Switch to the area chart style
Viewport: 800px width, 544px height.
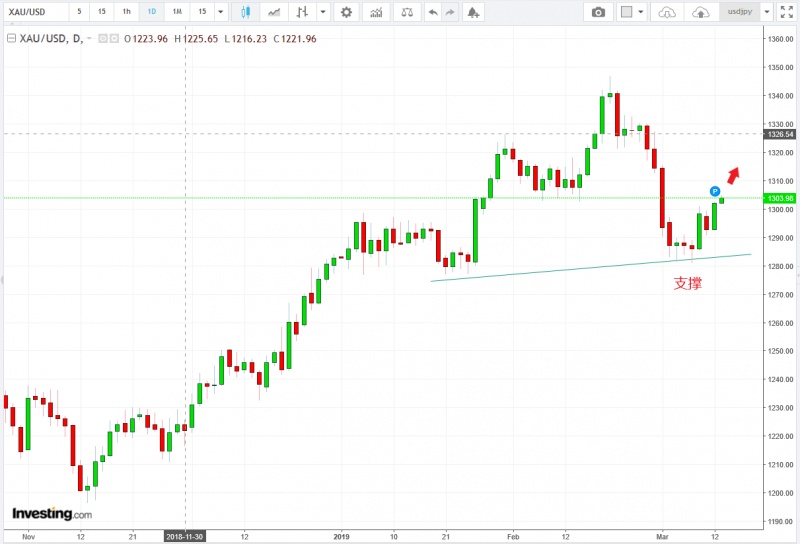click(272, 12)
